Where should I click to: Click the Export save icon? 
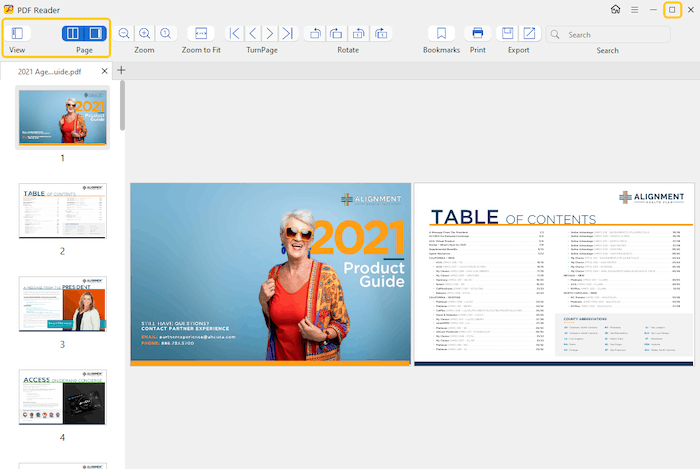tap(508, 33)
